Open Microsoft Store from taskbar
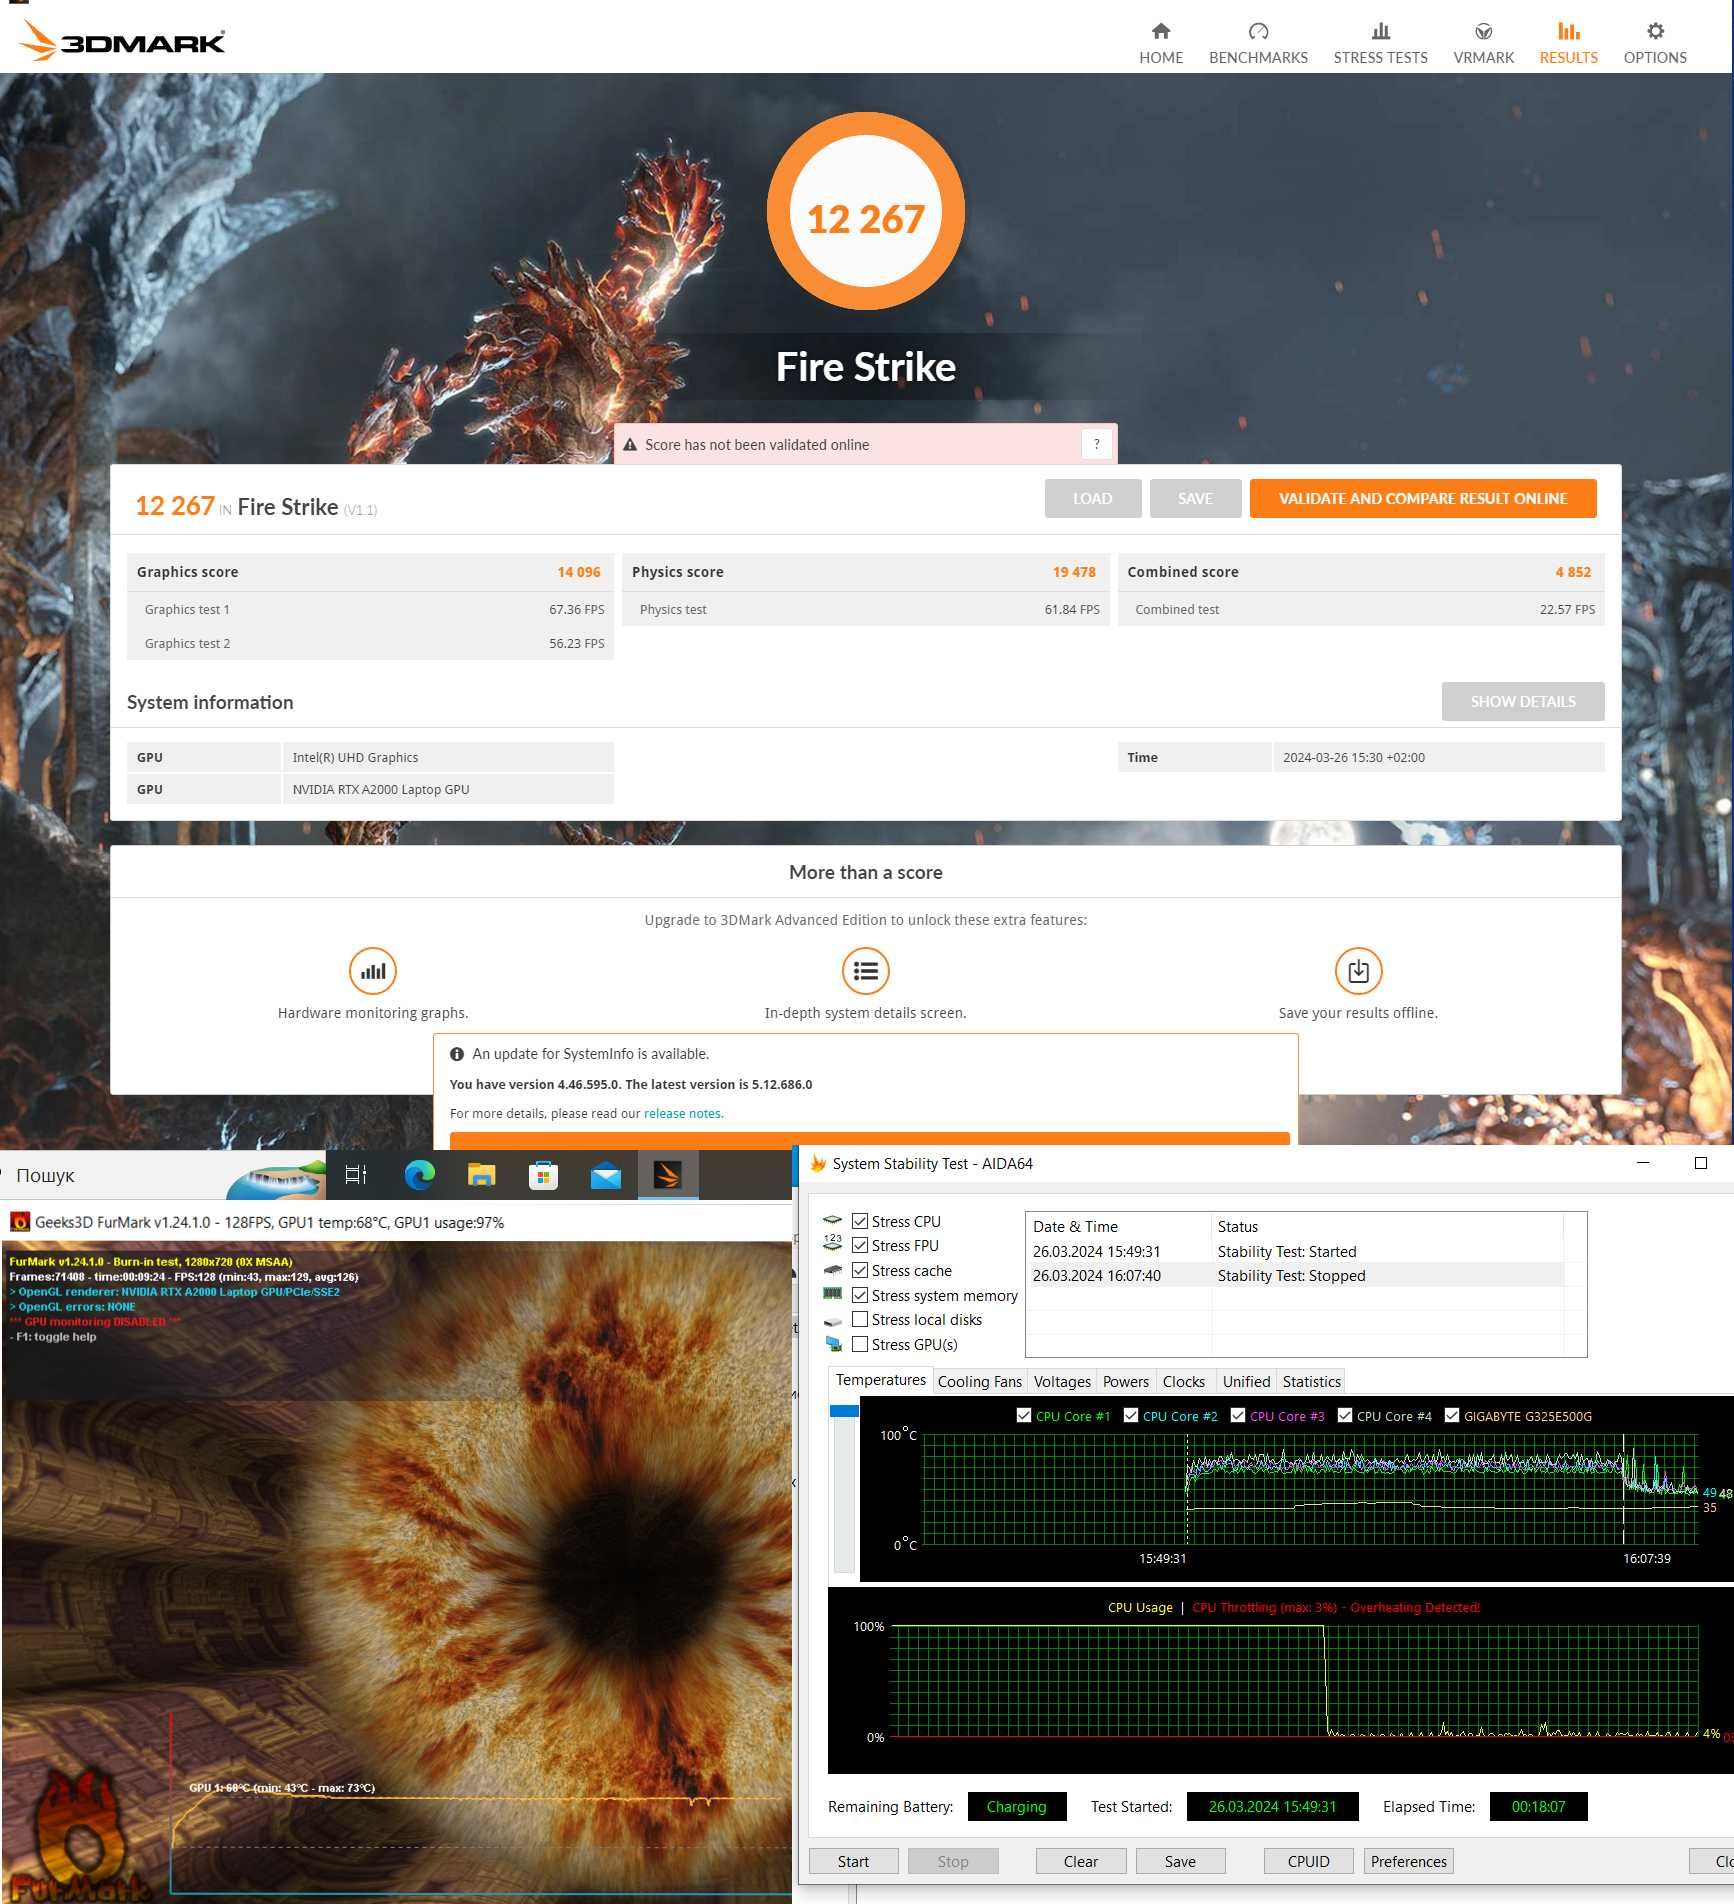Screen dimensions: 1734x1904 coord(543,1175)
